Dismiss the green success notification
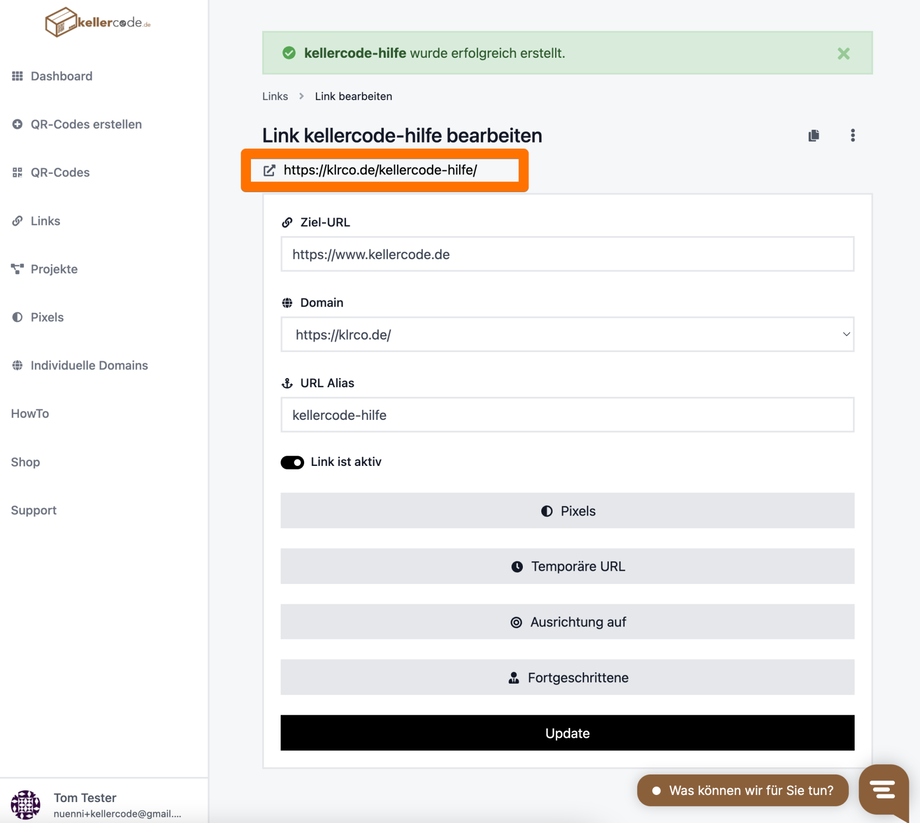This screenshot has height=823, width=920. (x=843, y=54)
